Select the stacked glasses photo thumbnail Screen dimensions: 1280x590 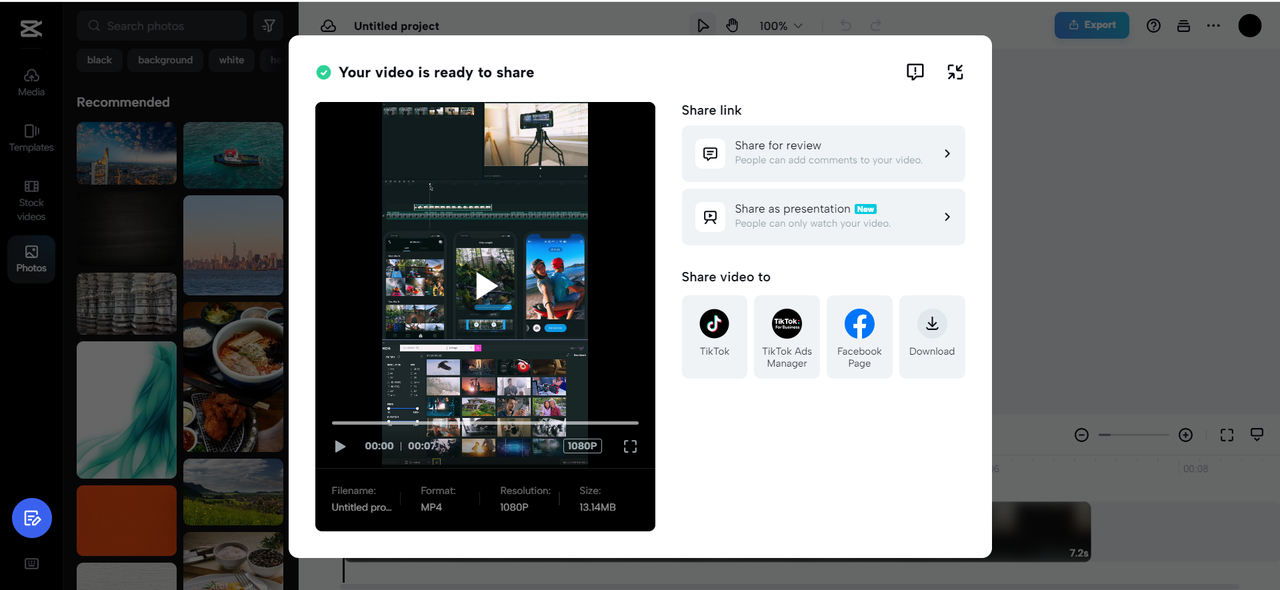(x=127, y=303)
